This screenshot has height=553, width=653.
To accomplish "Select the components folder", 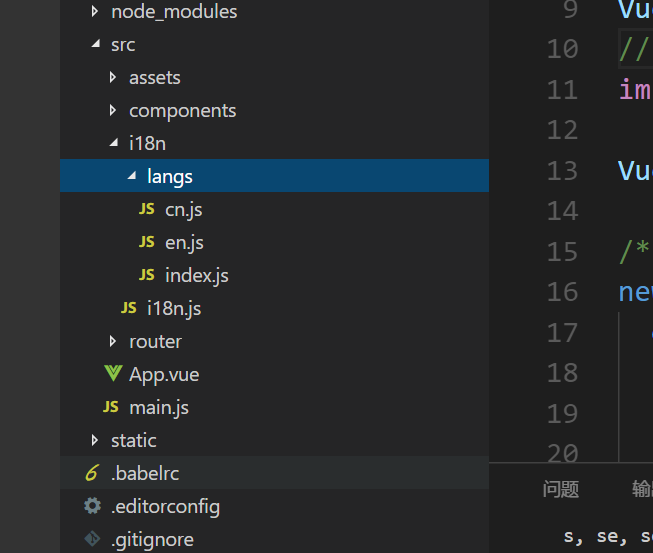I will [x=182, y=111].
